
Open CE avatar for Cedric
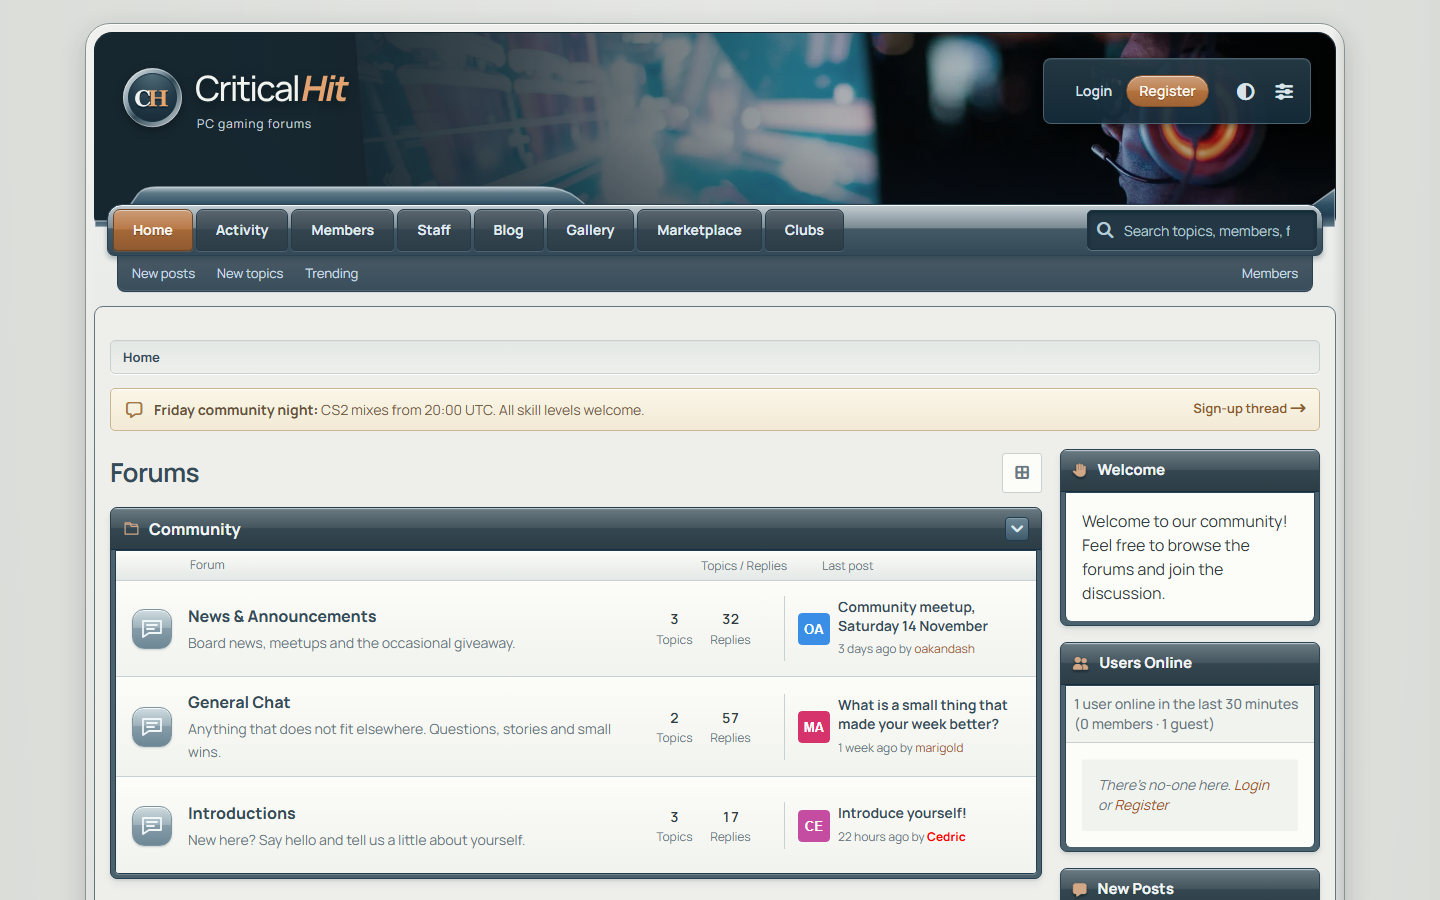814,826
